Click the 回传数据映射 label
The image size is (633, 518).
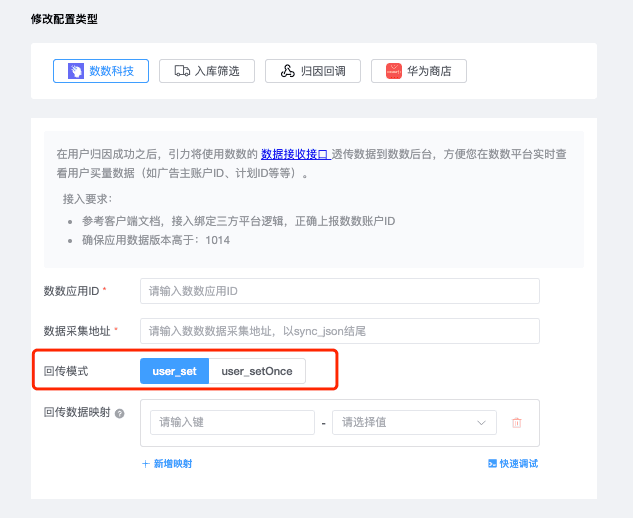[x=77, y=412]
